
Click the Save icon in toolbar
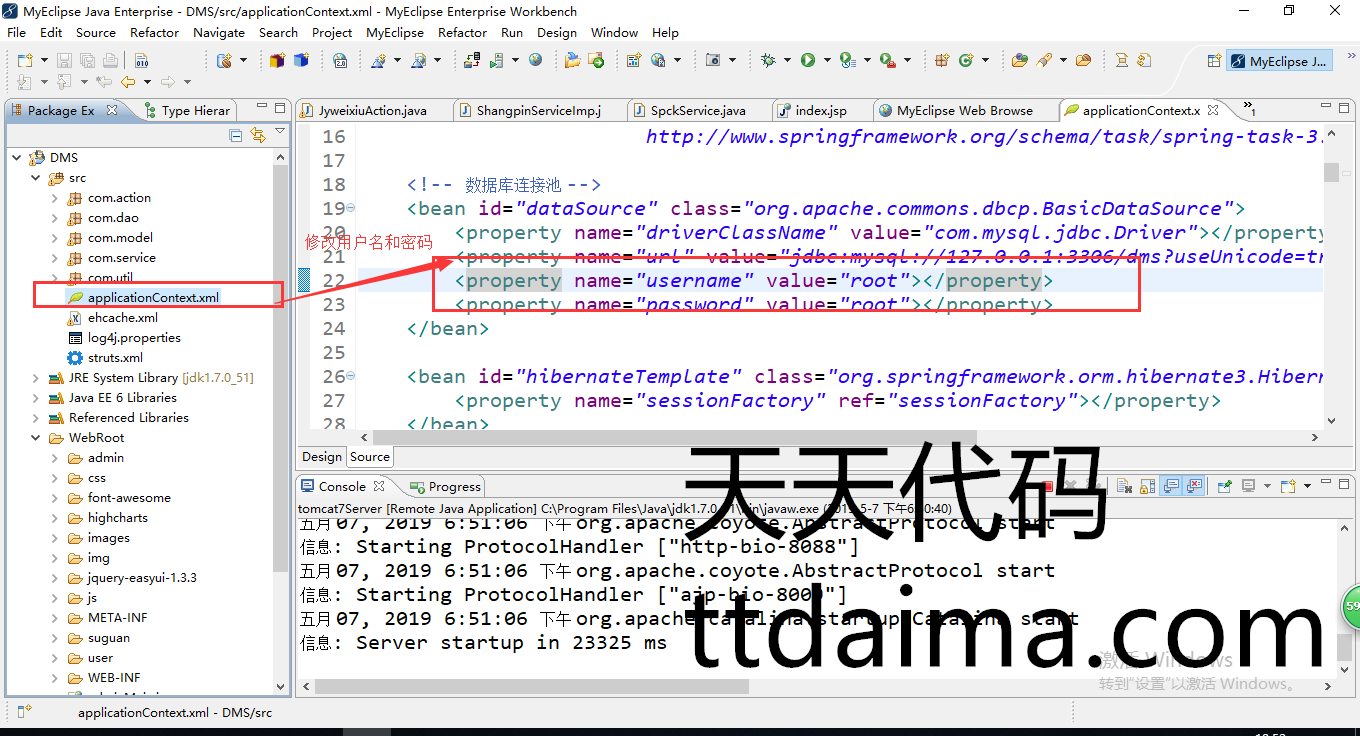64,61
